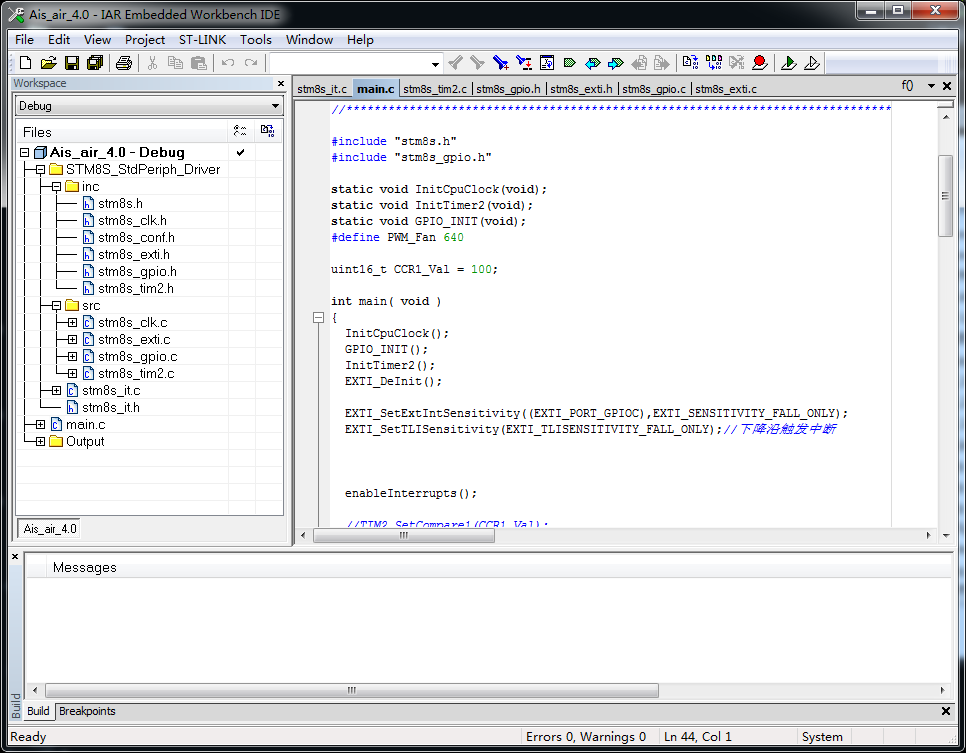Click the Paste clipboard icon
Viewport: 966px width, 753px height.
click(198, 63)
